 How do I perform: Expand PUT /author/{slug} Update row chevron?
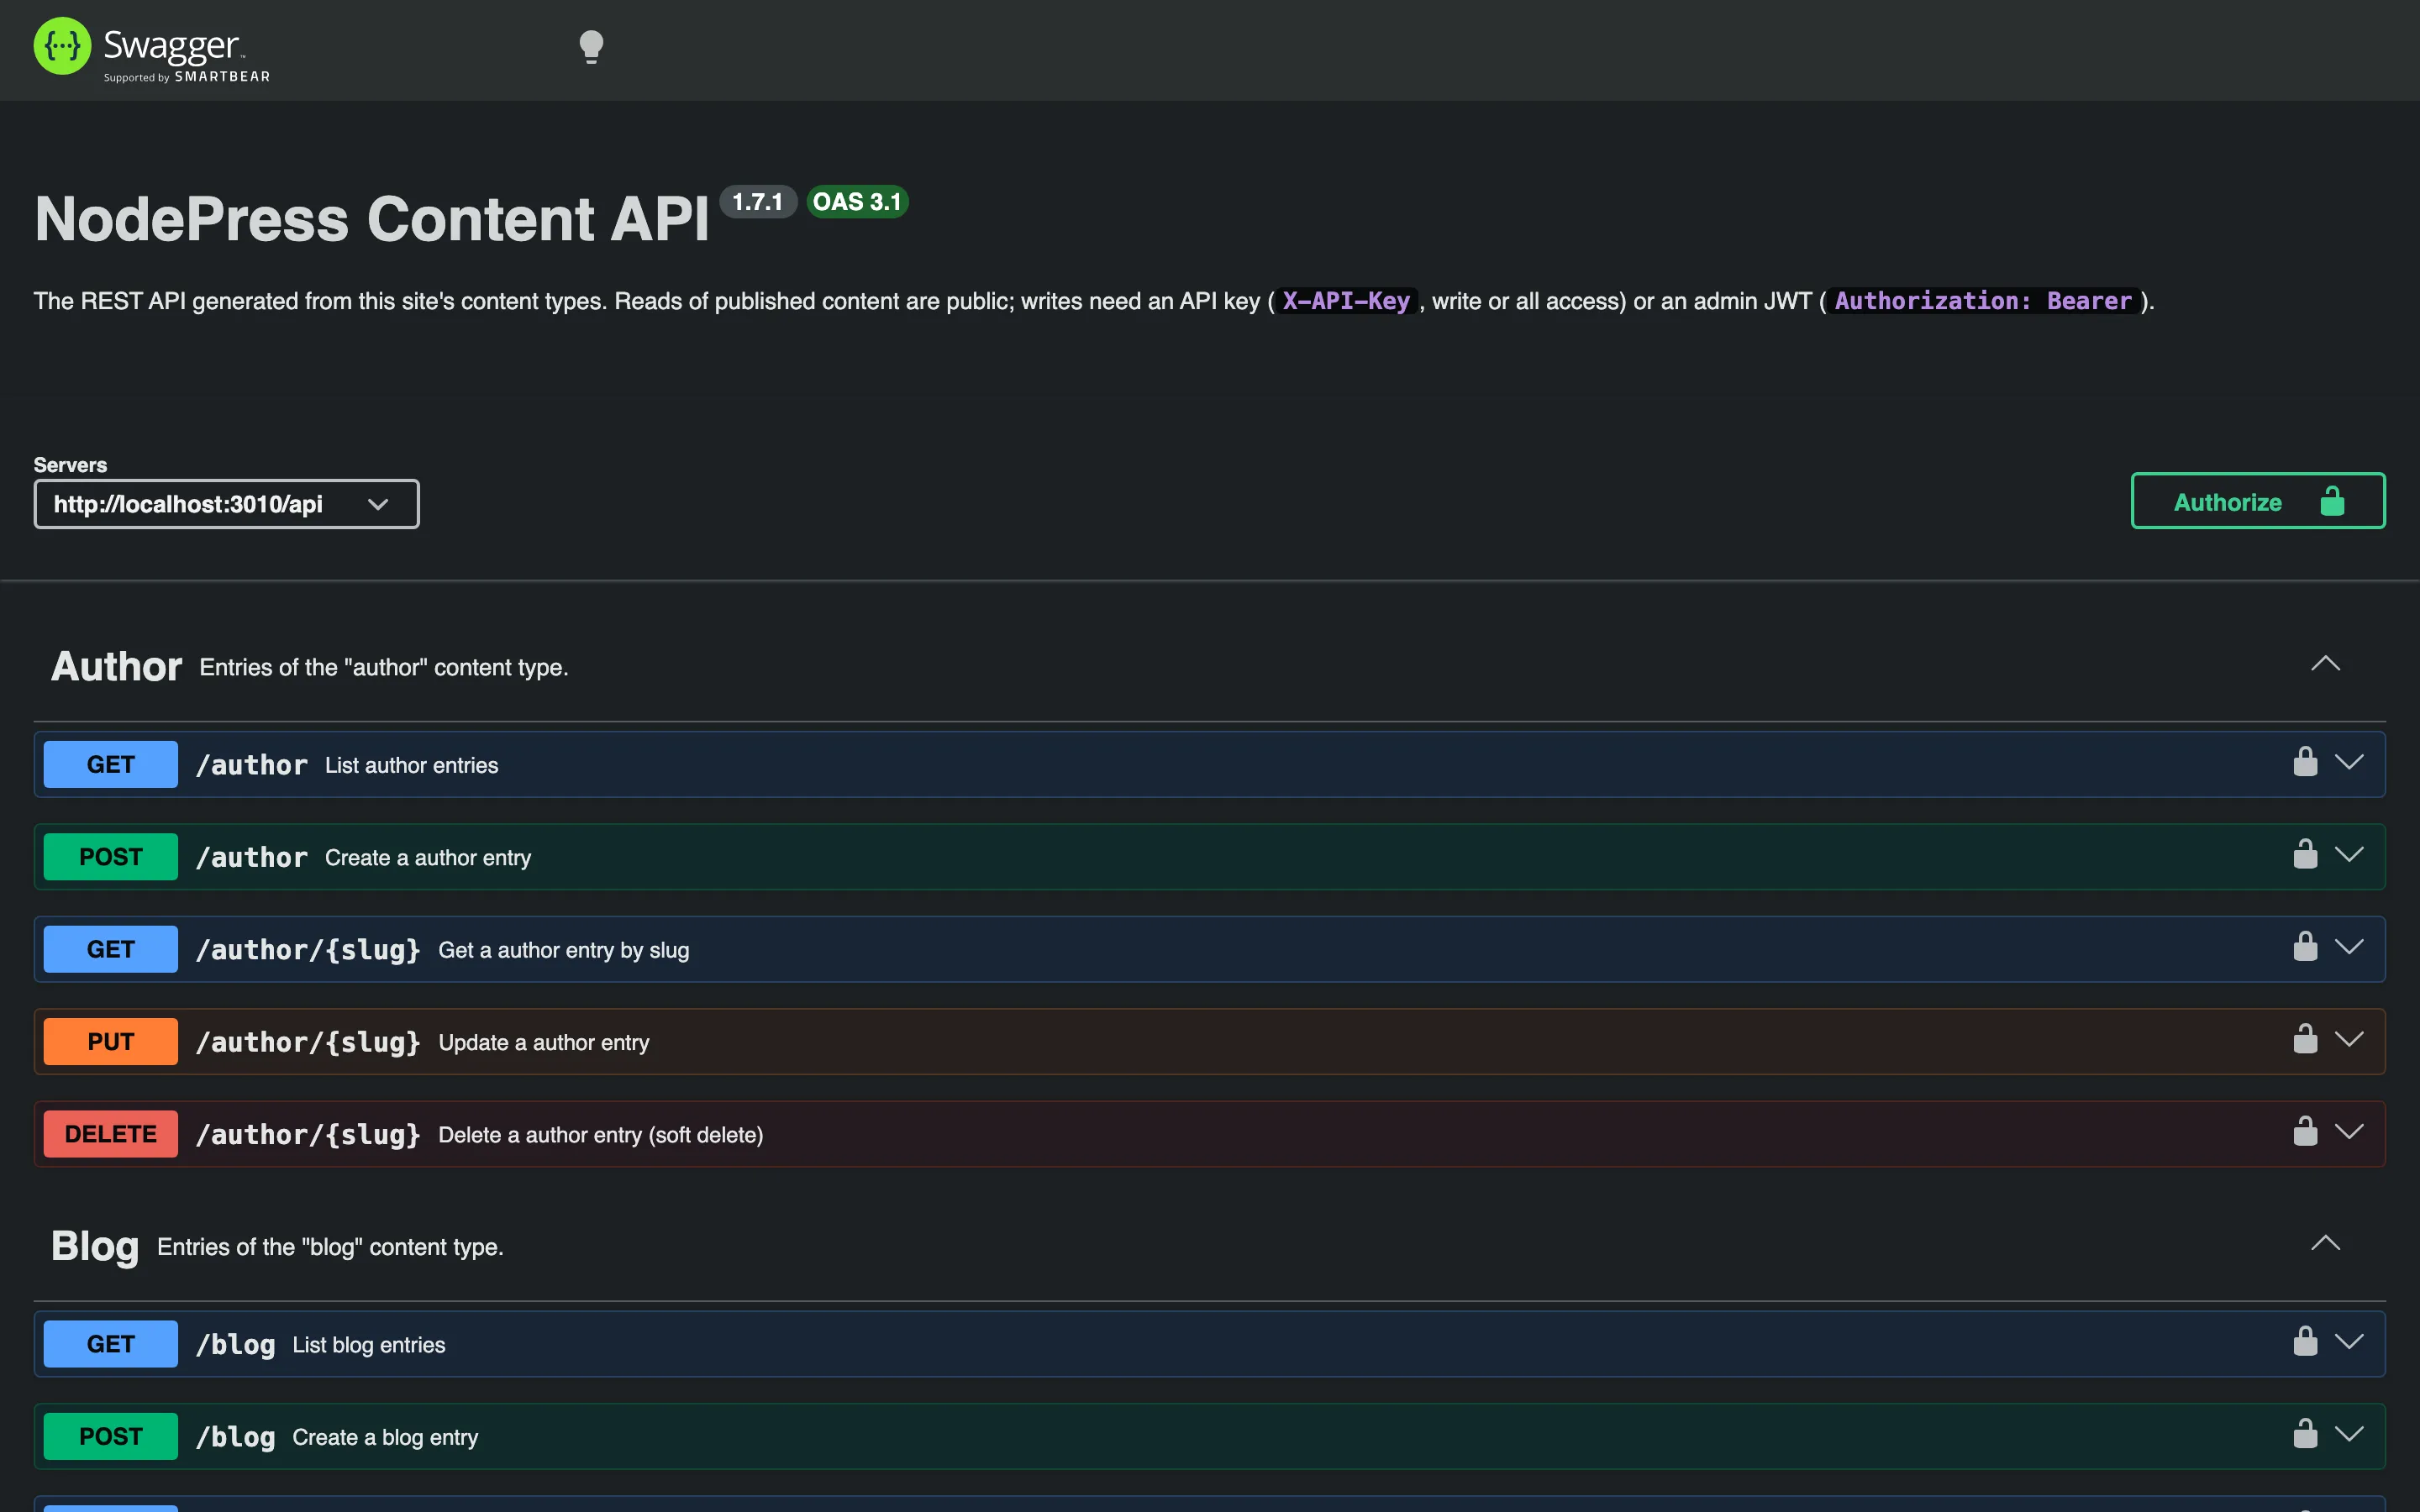[x=2349, y=1040]
